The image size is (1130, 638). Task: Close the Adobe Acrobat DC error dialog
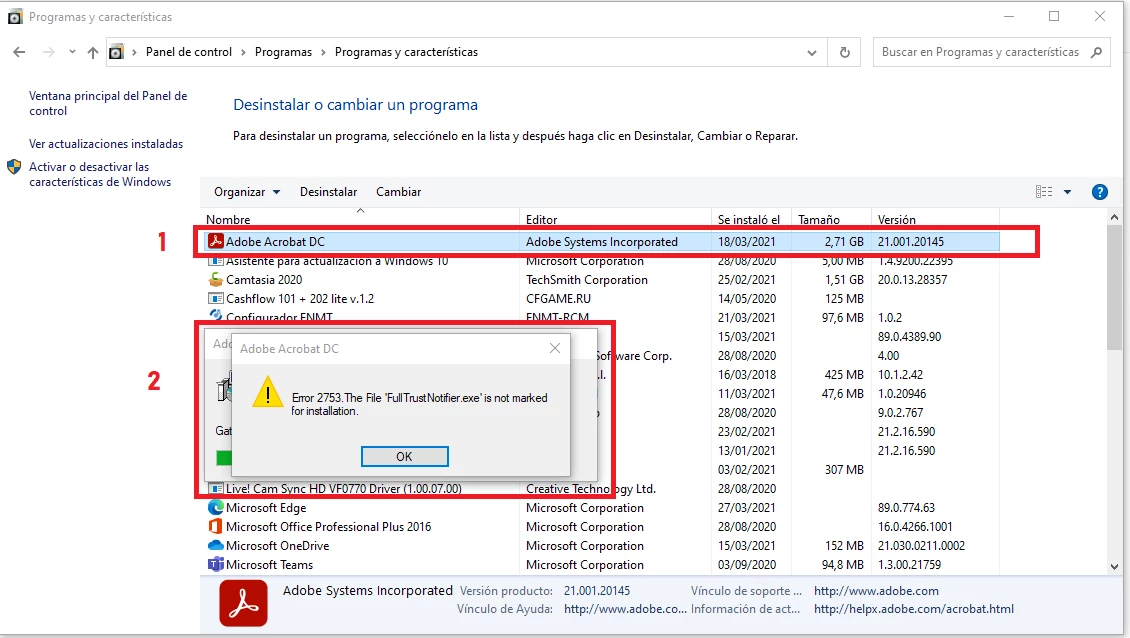(x=555, y=348)
